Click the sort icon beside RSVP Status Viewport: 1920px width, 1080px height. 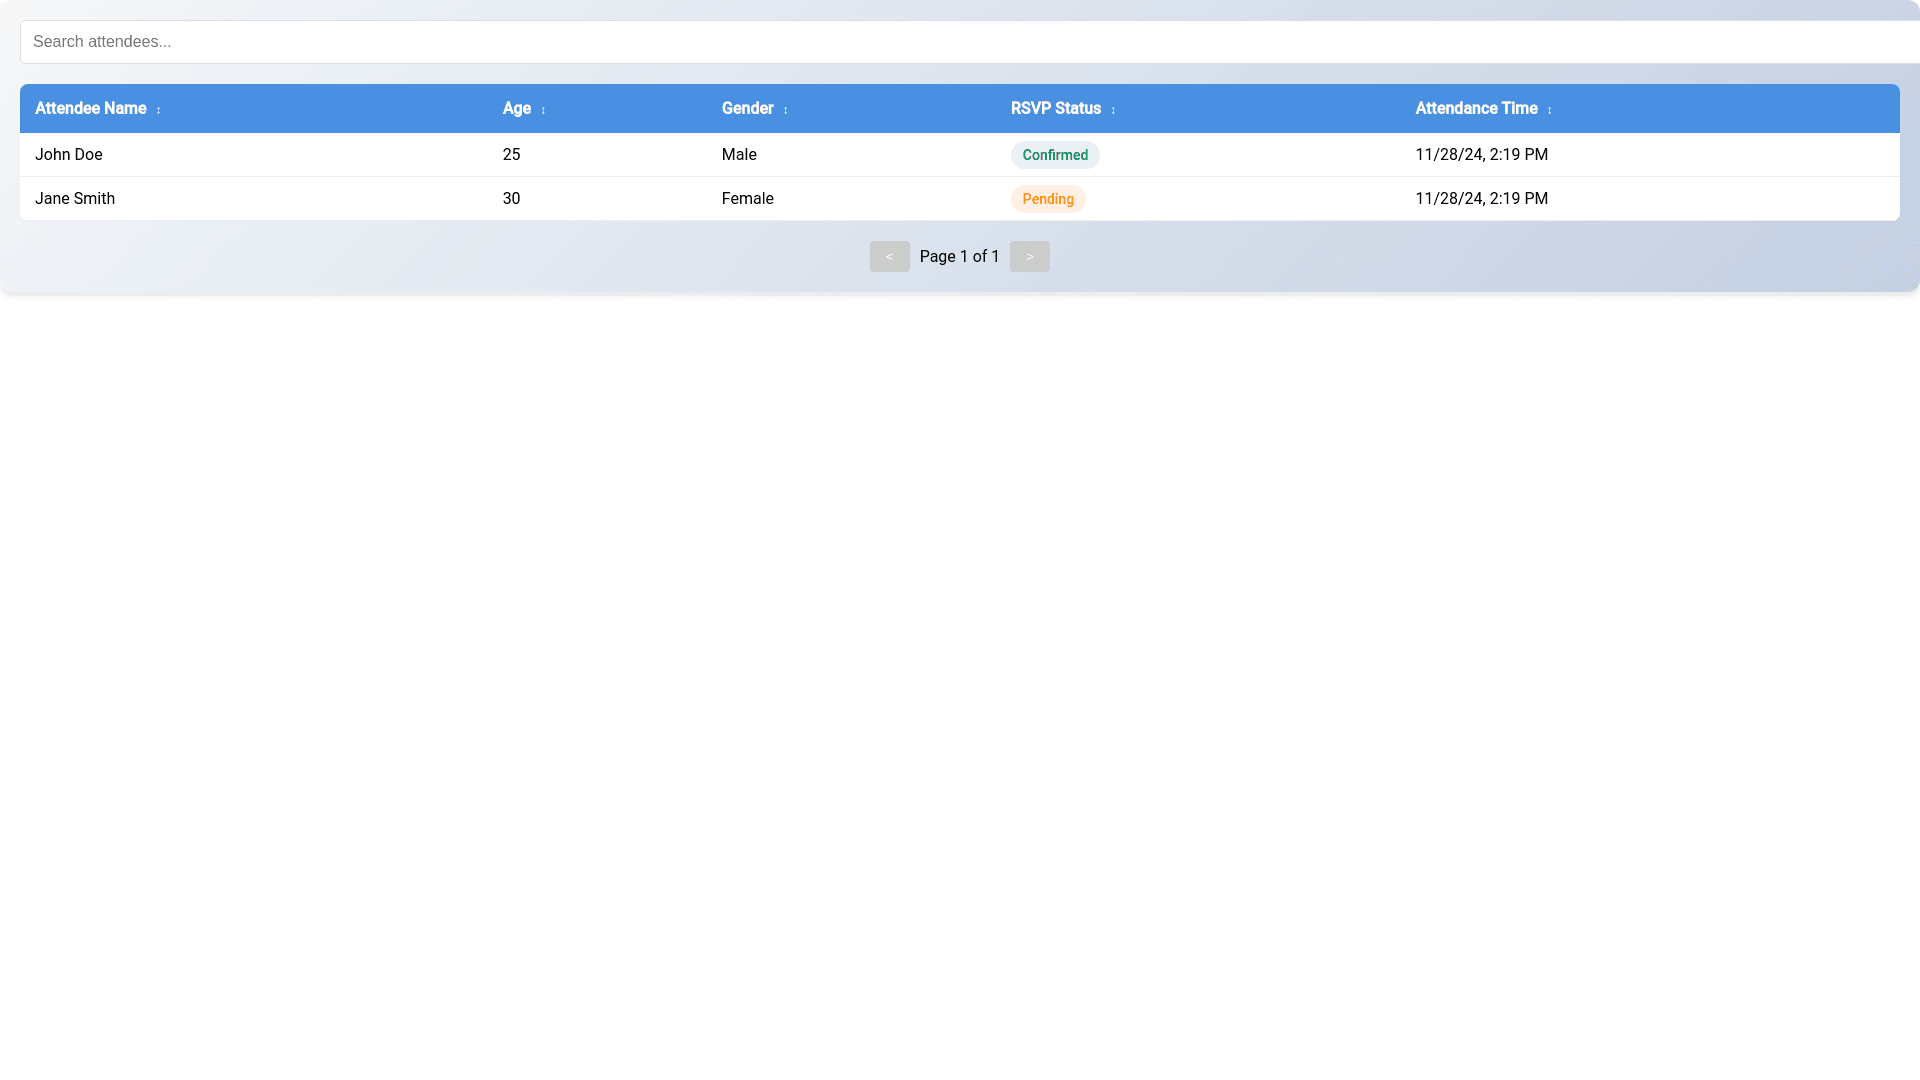[x=1114, y=110]
